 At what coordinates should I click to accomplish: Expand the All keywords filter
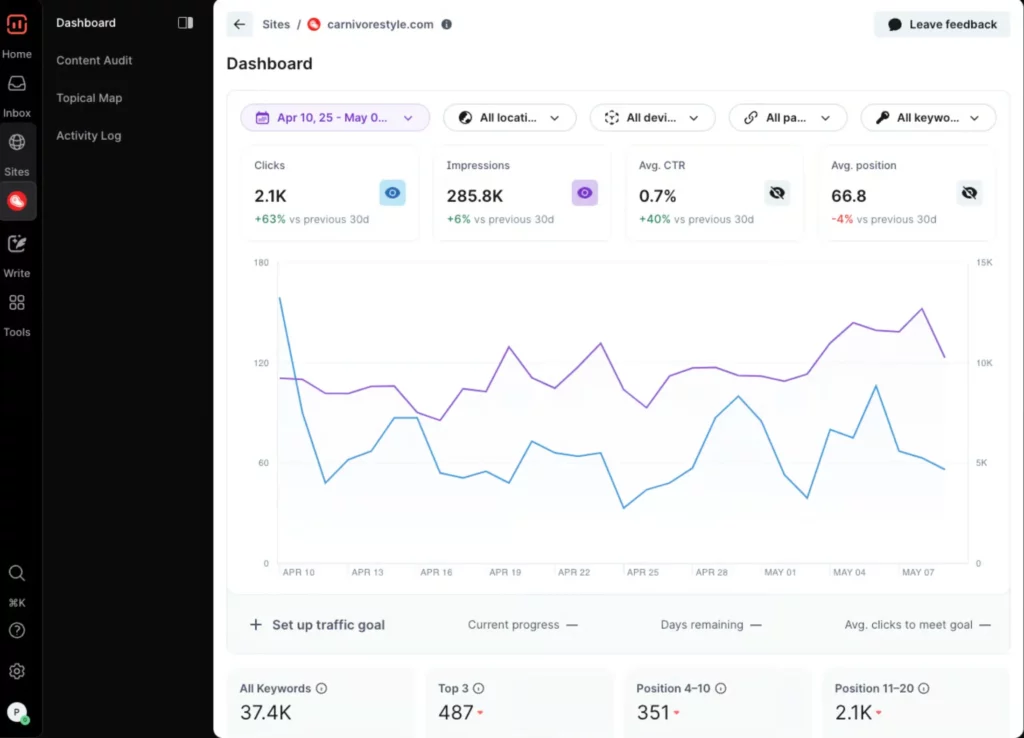tap(928, 118)
